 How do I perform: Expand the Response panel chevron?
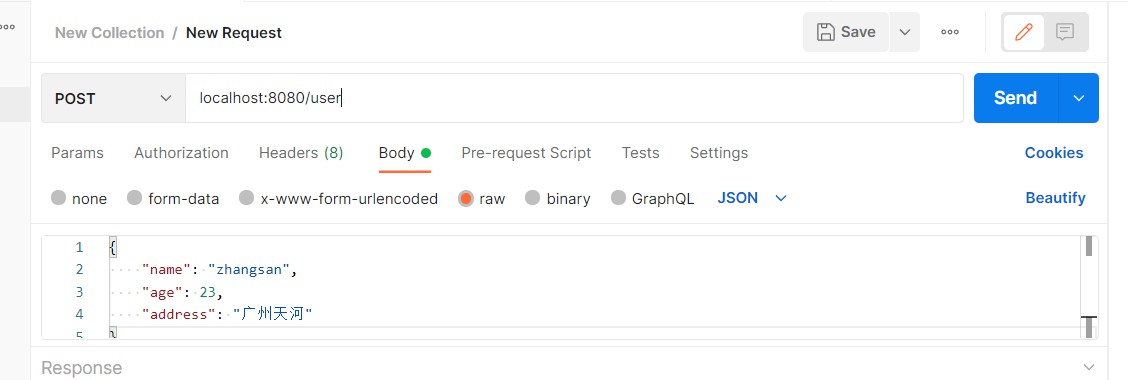(1086, 367)
